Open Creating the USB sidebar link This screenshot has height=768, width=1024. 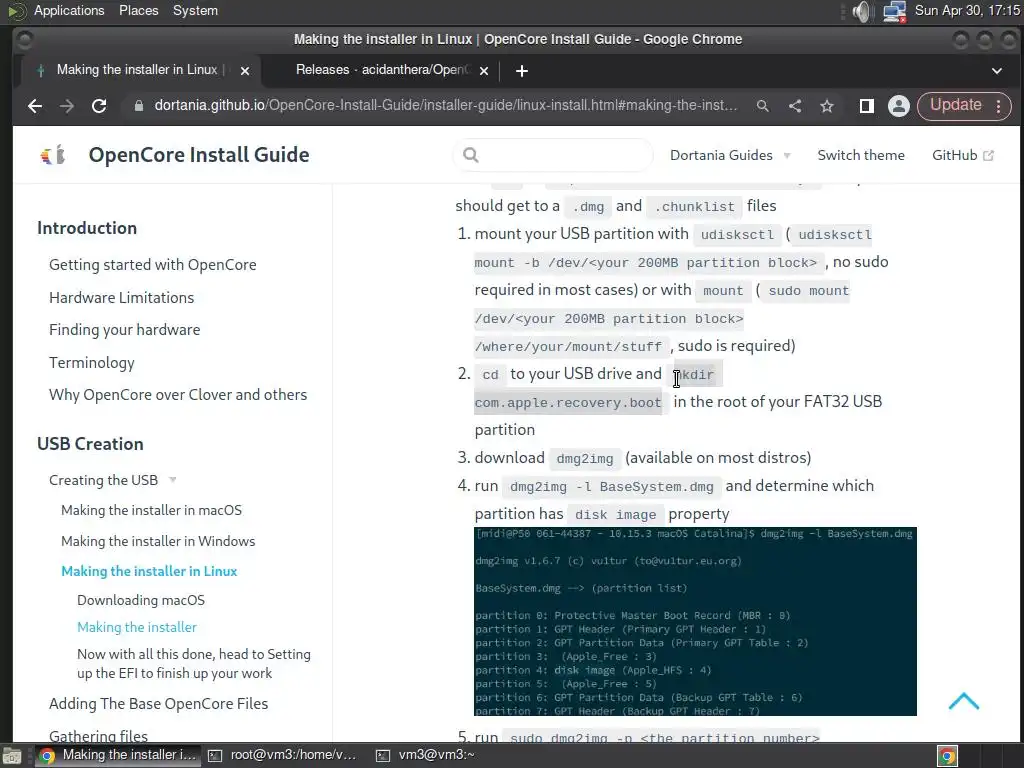point(103,480)
